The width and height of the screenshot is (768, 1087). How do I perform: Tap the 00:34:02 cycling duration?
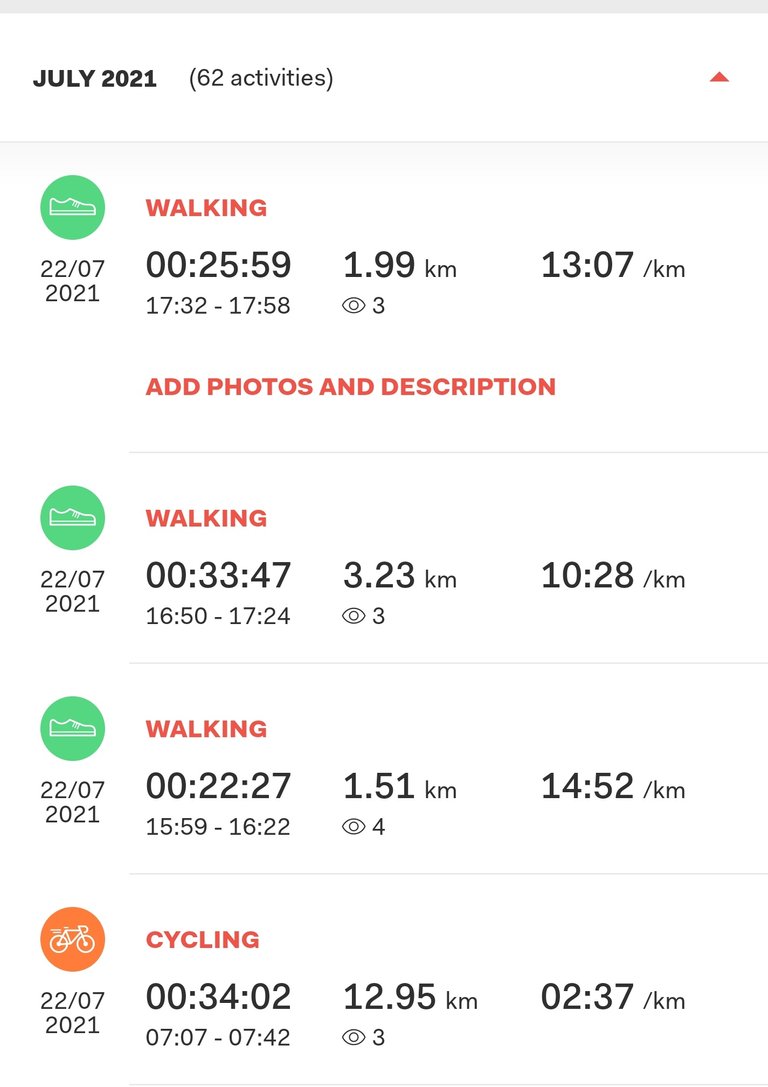[x=218, y=998]
